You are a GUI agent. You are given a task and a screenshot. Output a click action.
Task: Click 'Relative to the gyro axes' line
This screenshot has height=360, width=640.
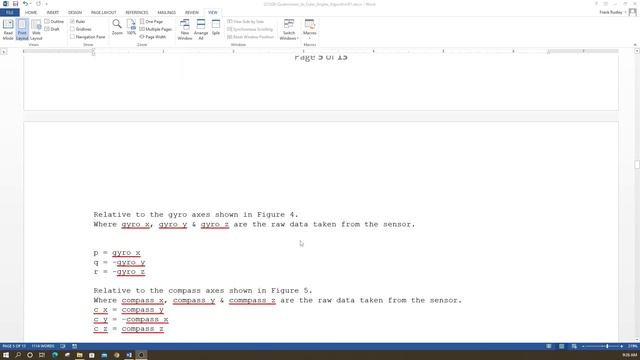196,215
